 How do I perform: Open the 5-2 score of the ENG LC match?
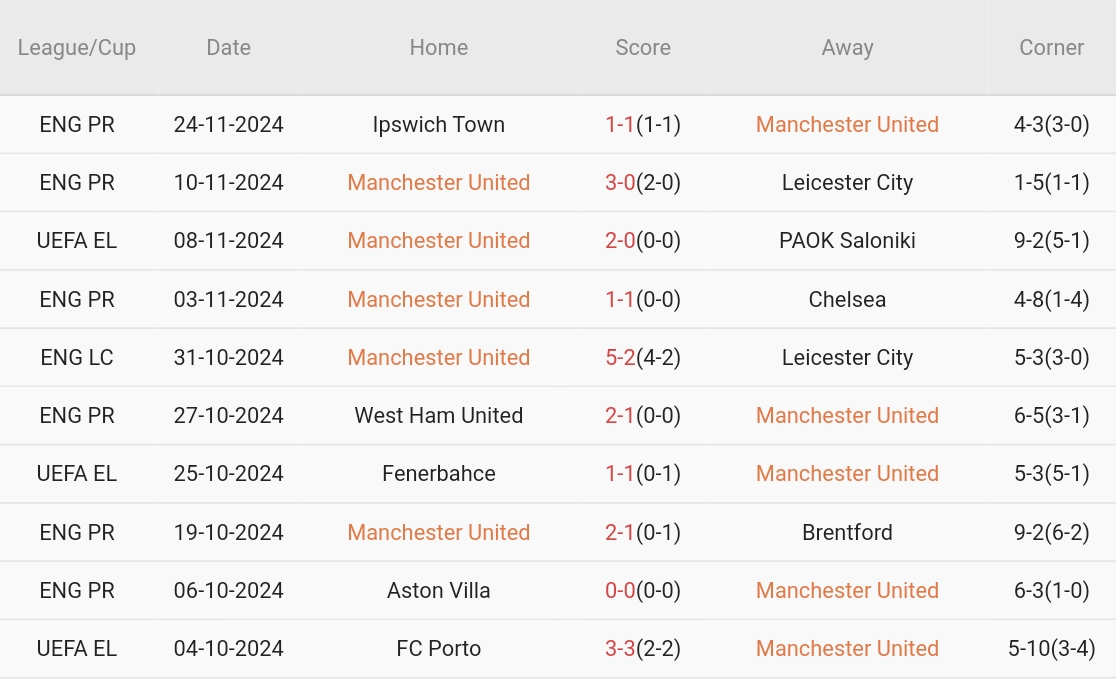(620, 358)
